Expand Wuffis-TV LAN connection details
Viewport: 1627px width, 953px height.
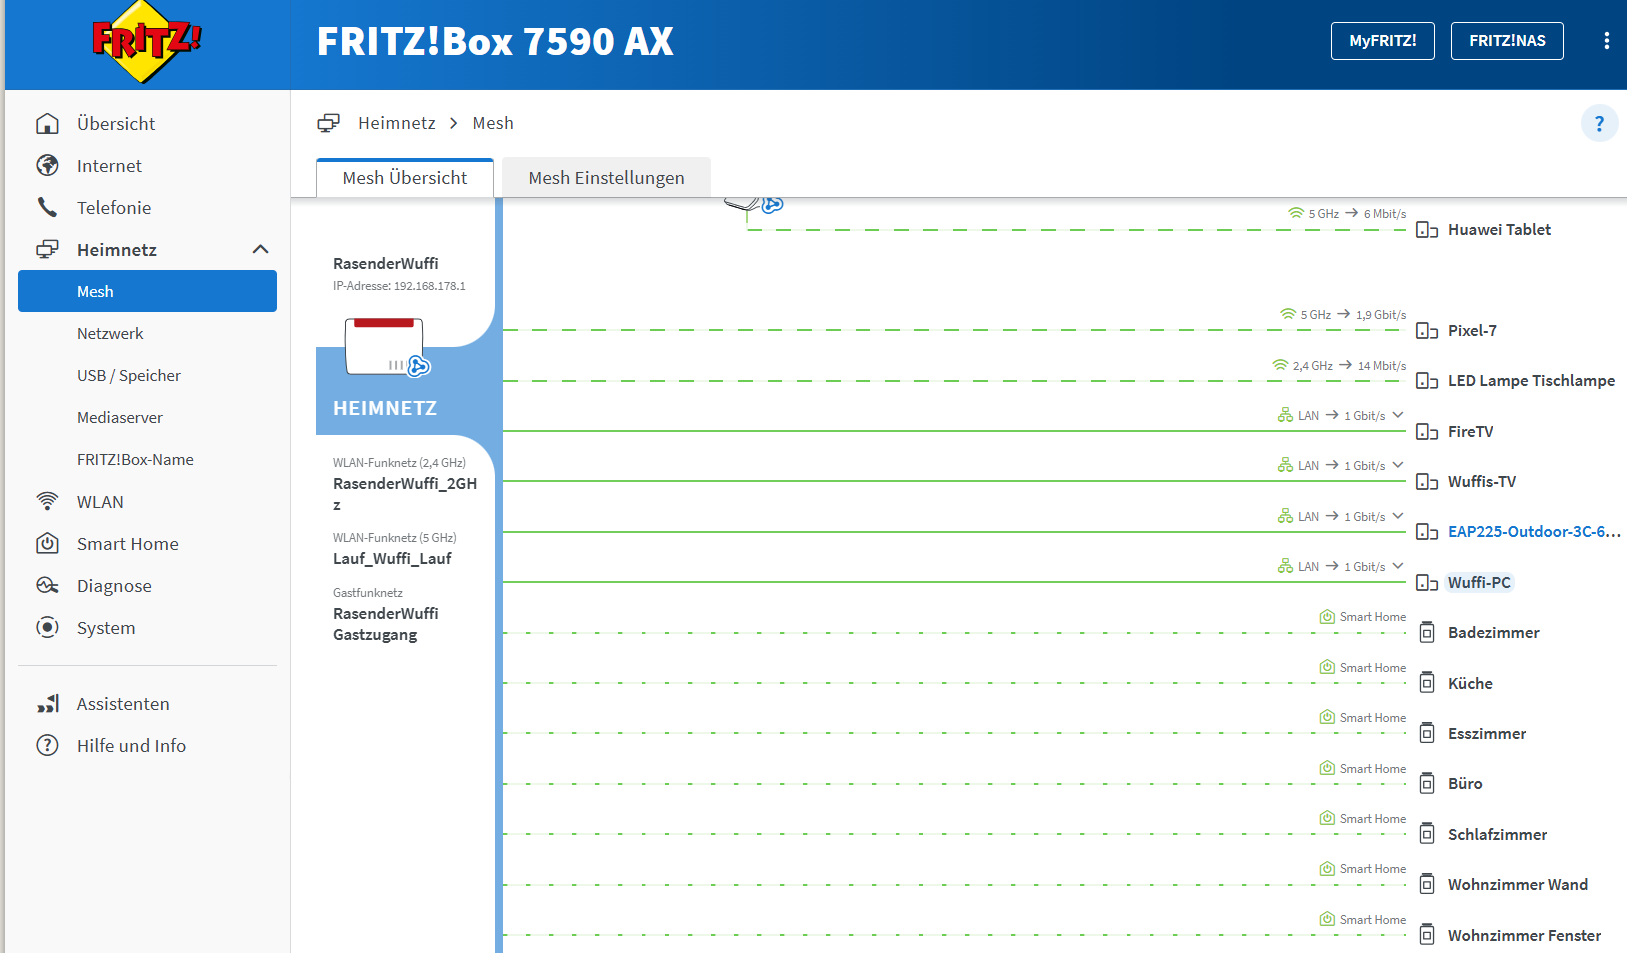(x=1398, y=465)
